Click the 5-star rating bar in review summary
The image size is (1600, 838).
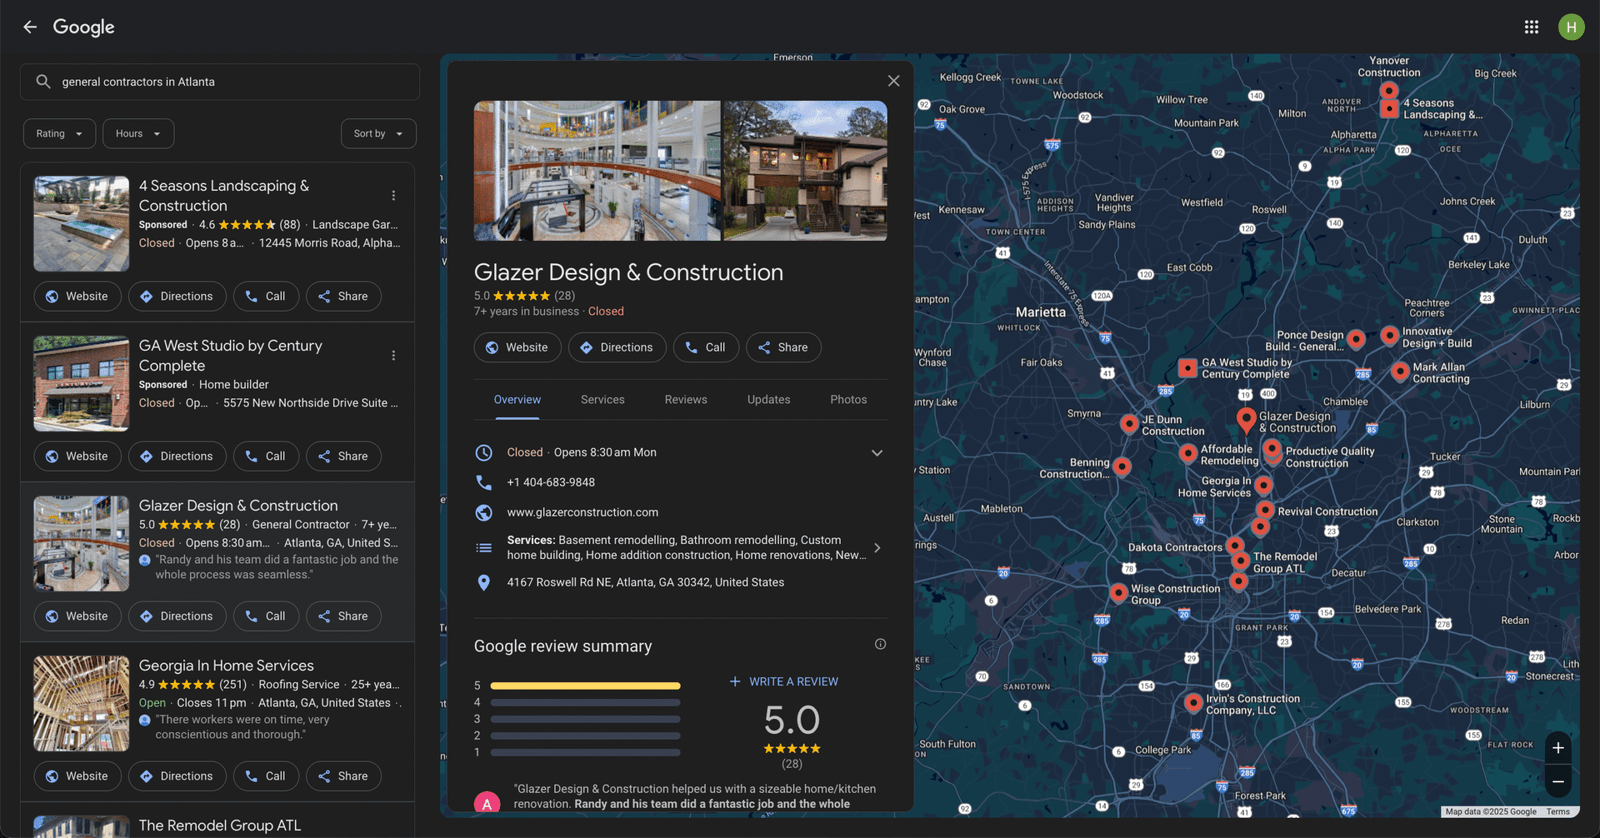(585, 686)
